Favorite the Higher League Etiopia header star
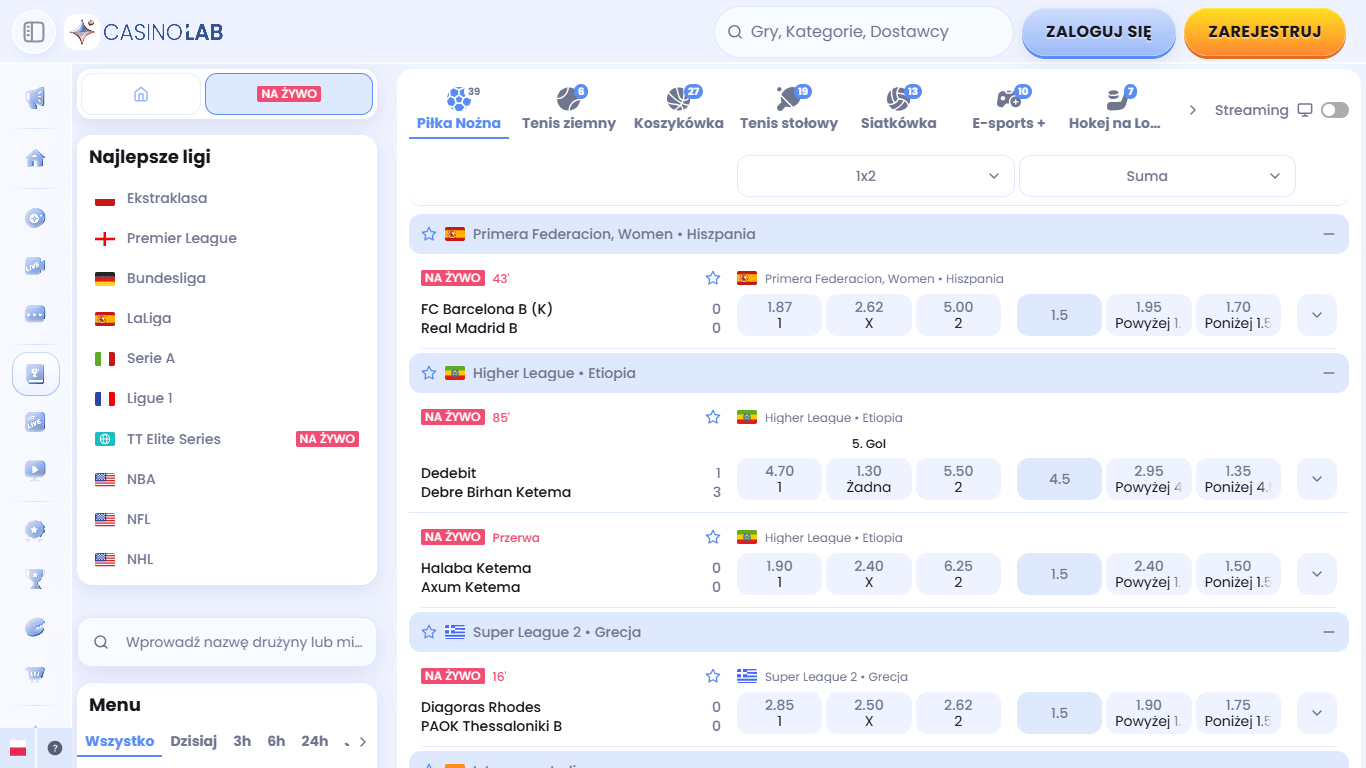 click(x=429, y=373)
